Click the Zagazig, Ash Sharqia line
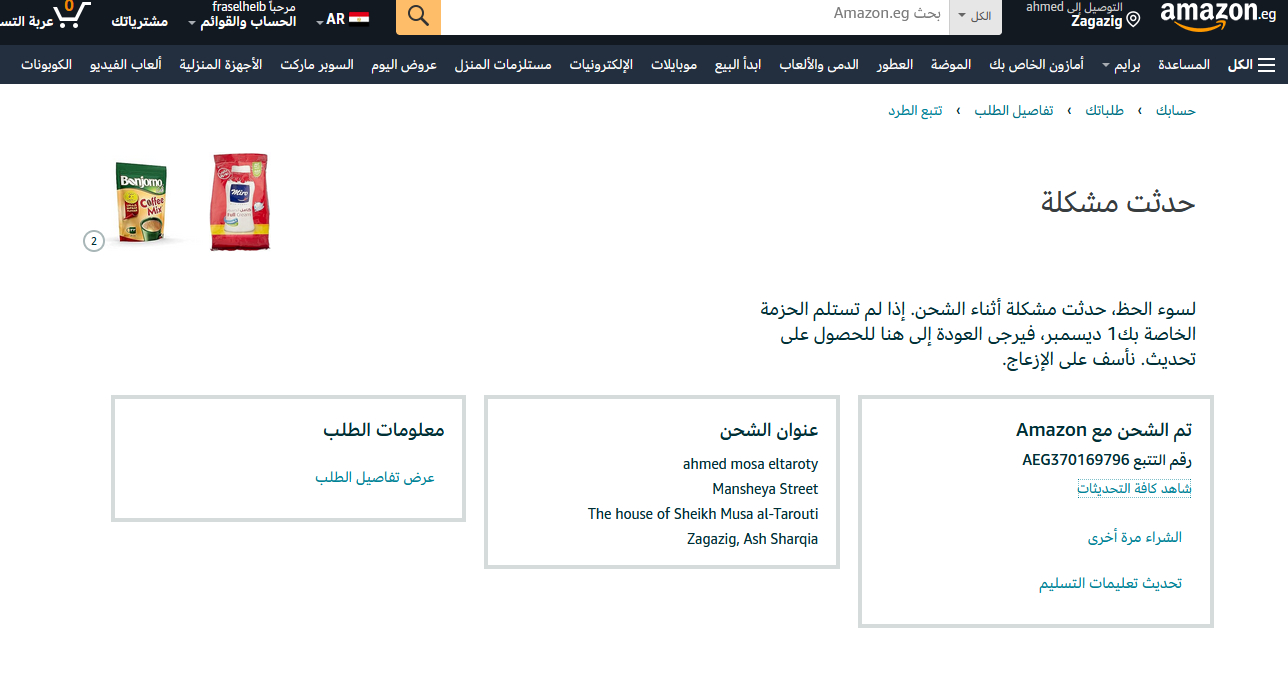The image size is (1288, 700). (752, 539)
